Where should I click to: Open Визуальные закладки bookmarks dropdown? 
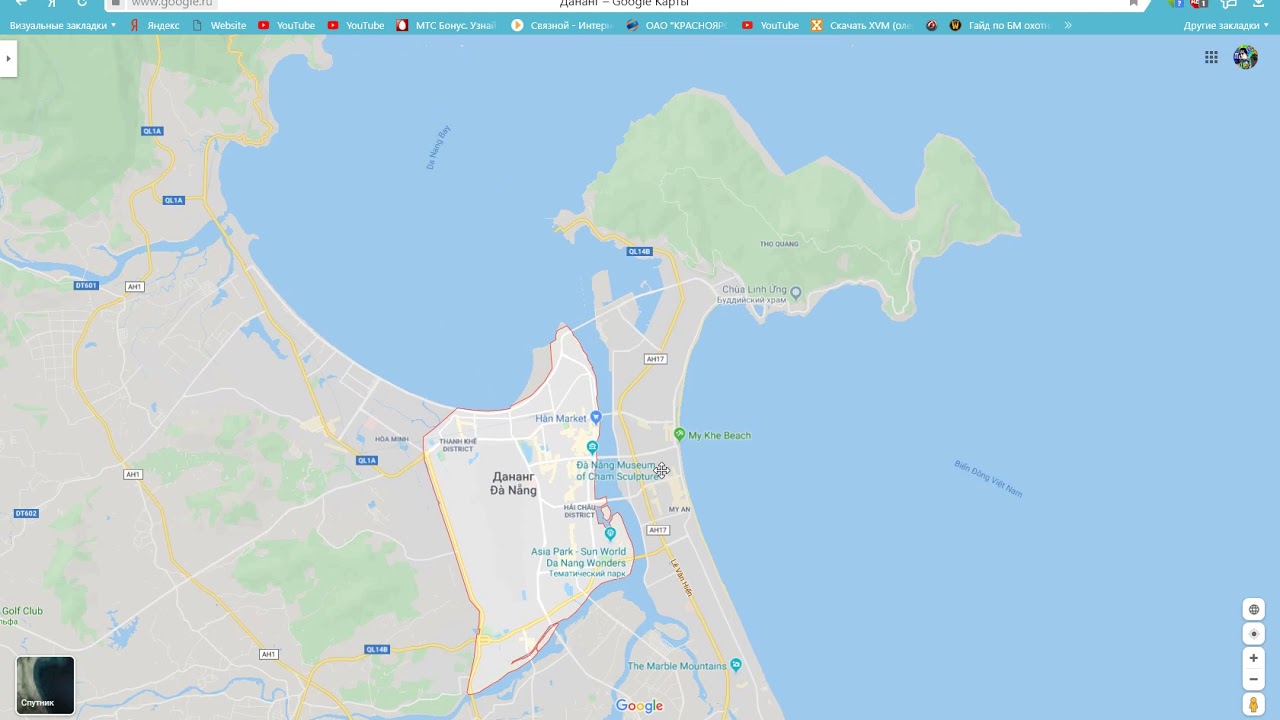pyautogui.click(x=63, y=25)
